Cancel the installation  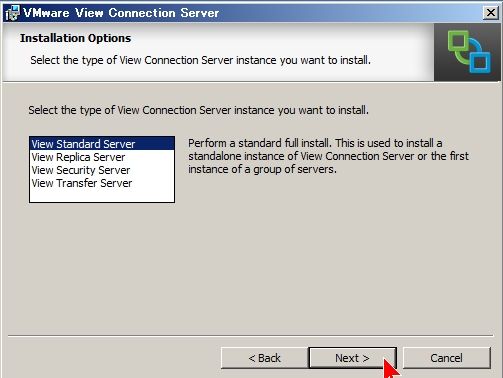click(x=446, y=358)
